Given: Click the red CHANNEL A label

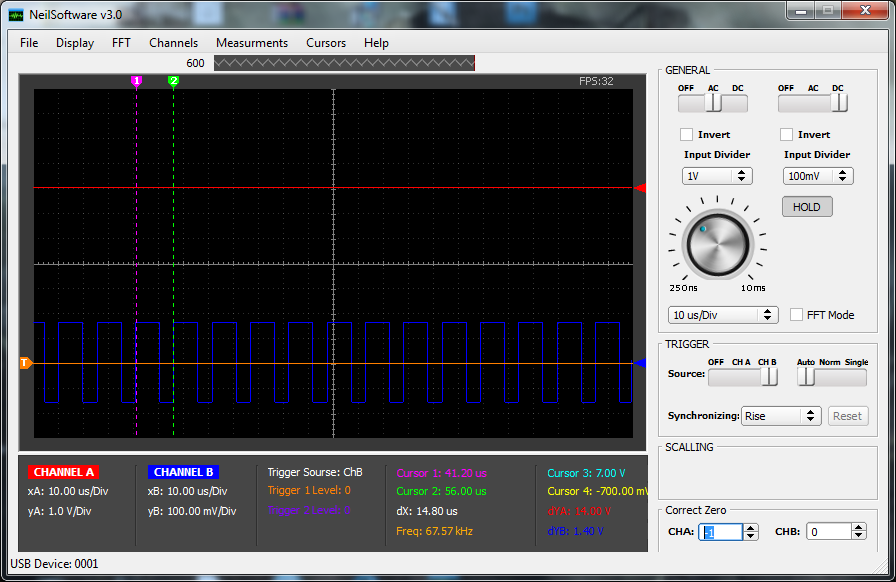Looking at the screenshot, I should coord(63,472).
